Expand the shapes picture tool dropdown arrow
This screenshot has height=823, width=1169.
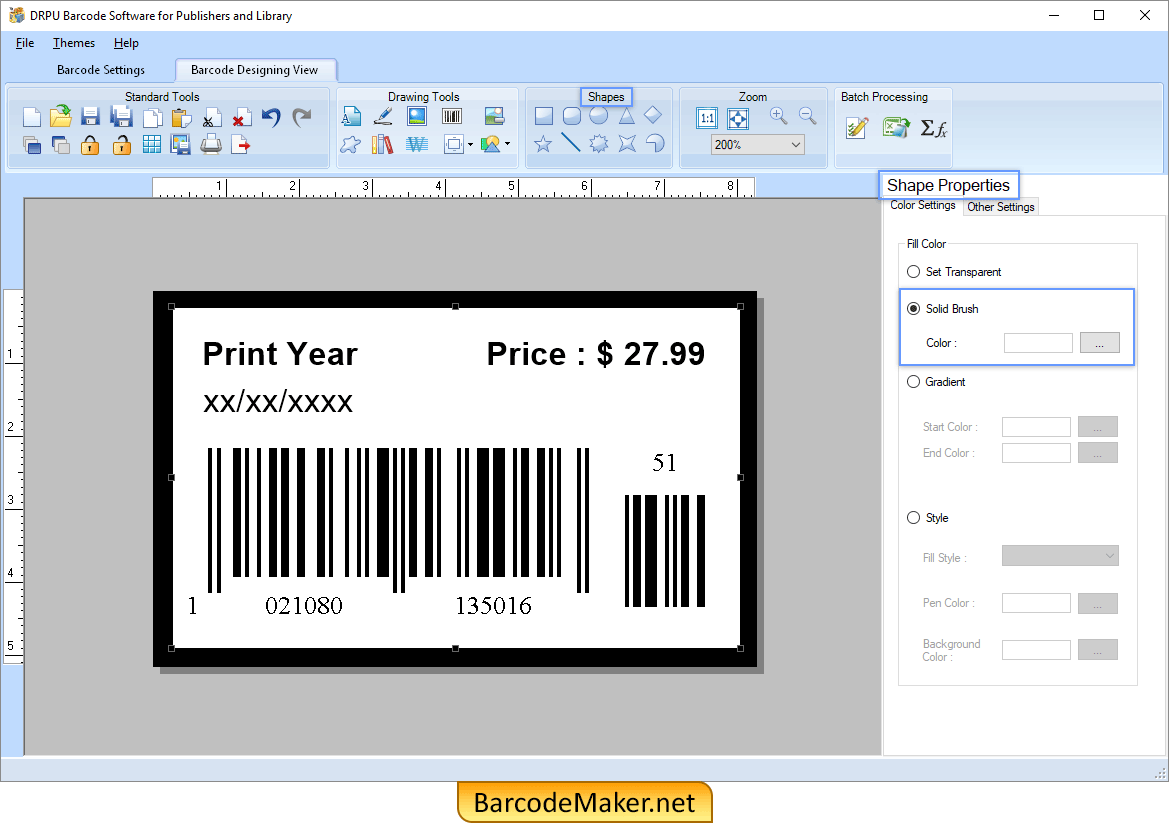pyautogui.click(x=507, y=144)
